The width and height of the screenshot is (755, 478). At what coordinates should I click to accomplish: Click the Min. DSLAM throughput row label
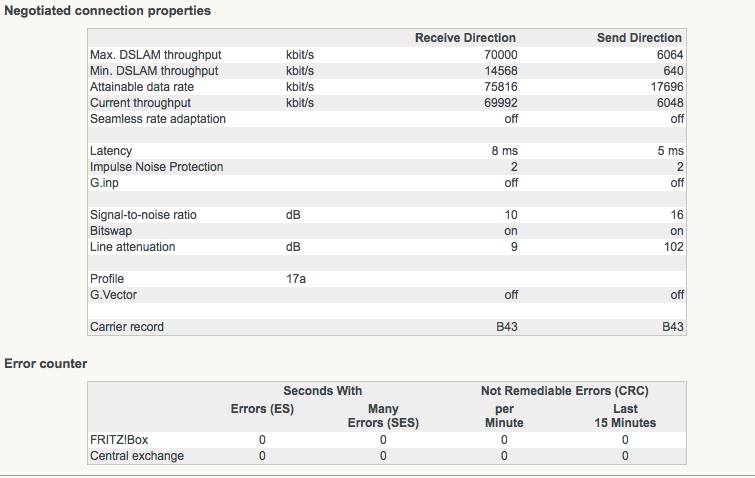(153, 71)
